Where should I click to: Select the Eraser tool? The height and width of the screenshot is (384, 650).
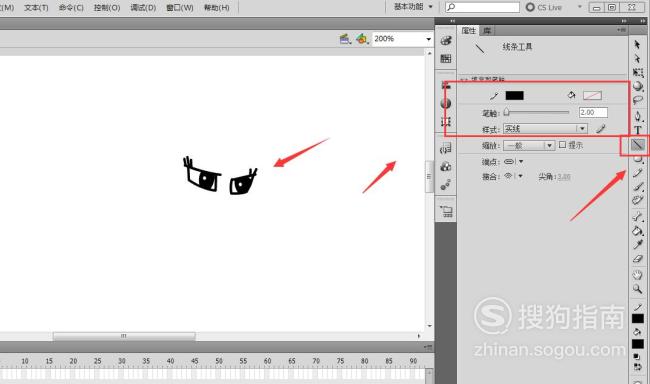[638, 260]
